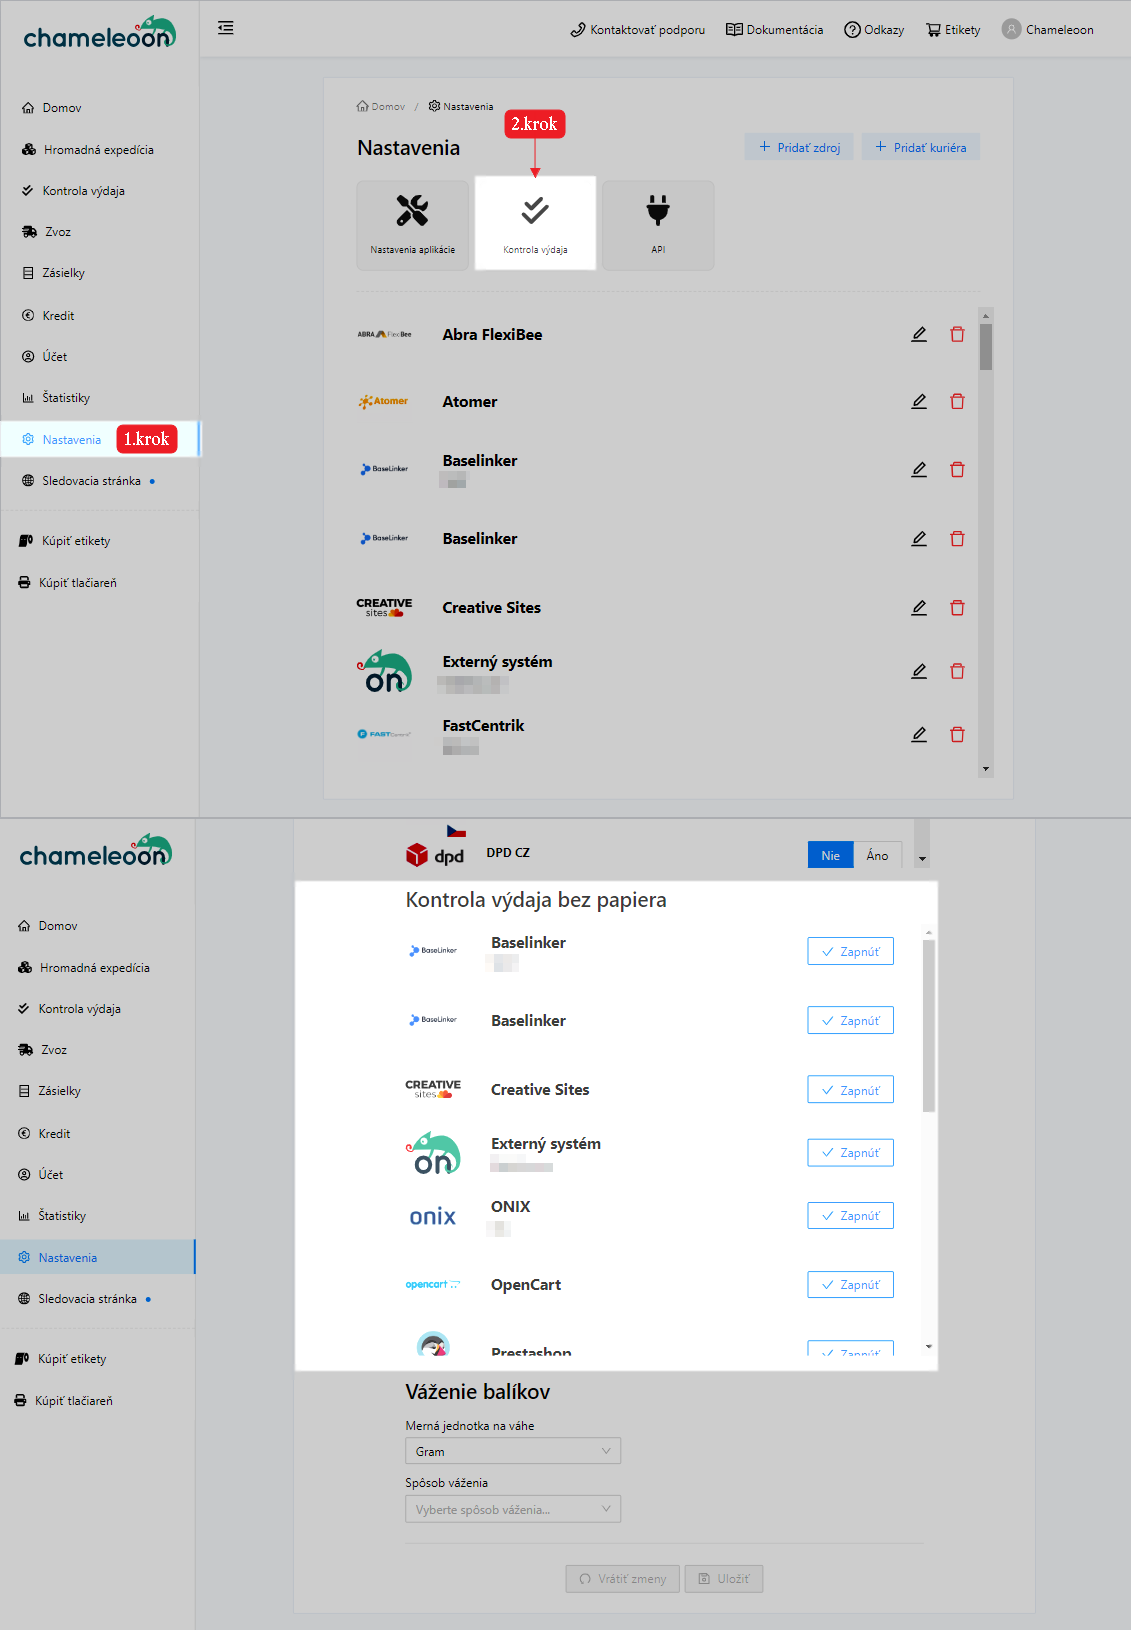Screen dimensions: 1131x1630
Task: Expand the Spôsob váženia dropdown
Action: click(x=512, y=1509)
